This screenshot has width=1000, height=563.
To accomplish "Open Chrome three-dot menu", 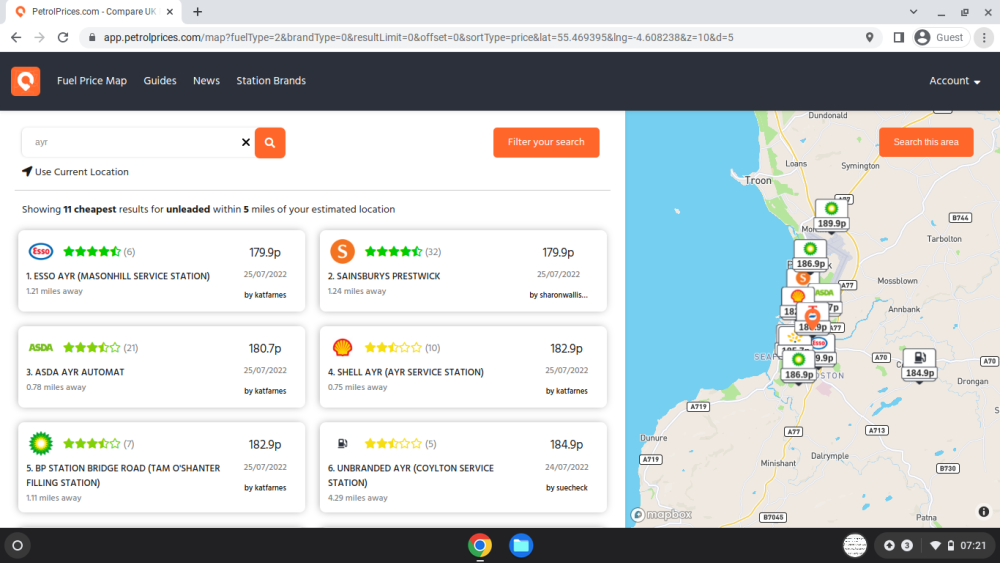I will tap(984, 38).
